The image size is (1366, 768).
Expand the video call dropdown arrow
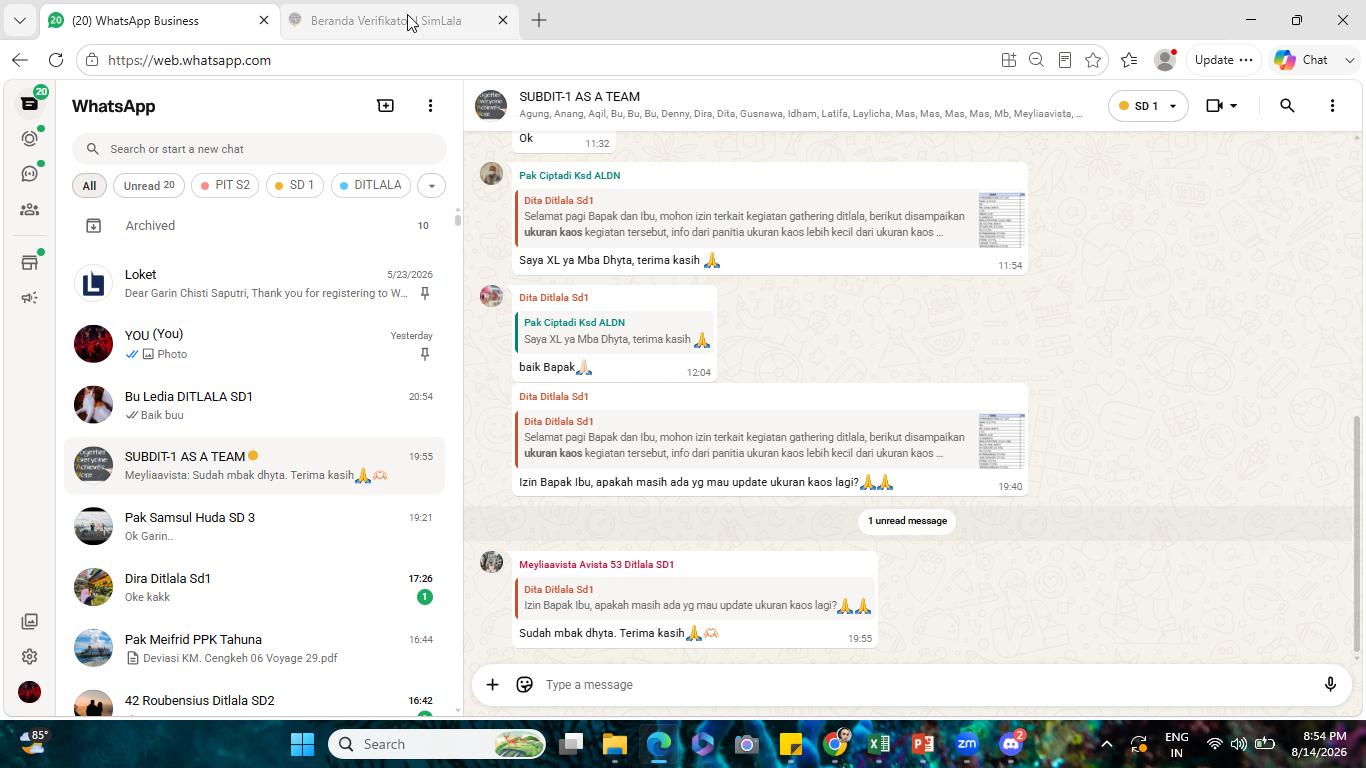pos(1233,106)
